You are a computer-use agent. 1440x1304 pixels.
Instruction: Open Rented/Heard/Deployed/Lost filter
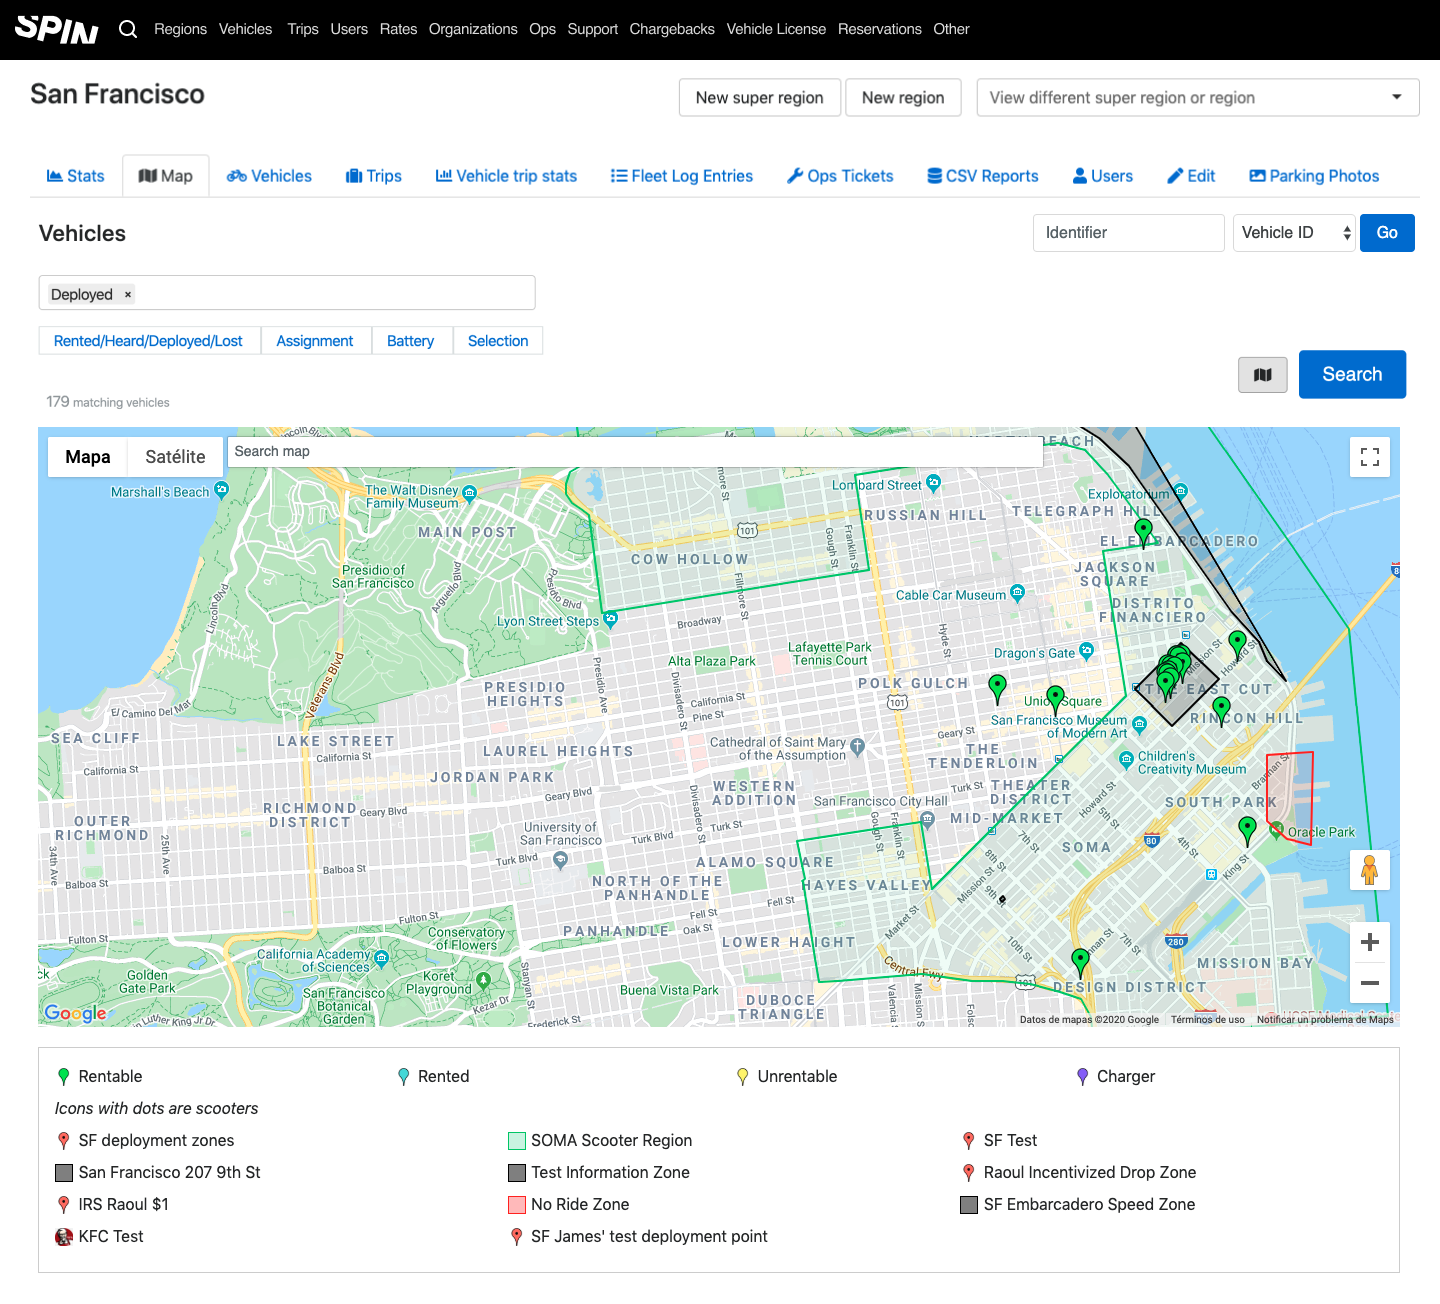(x=148, y=341)
